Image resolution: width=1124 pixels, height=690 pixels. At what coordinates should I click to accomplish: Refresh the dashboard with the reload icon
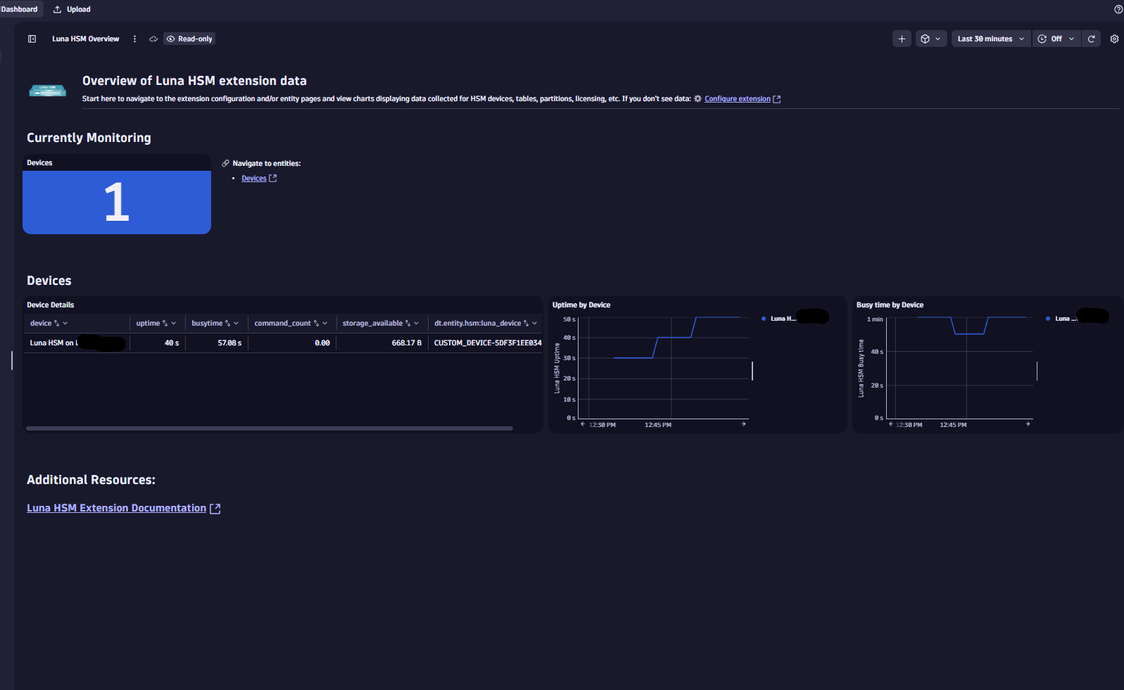pyautogui.click(x=1091, y=39)
